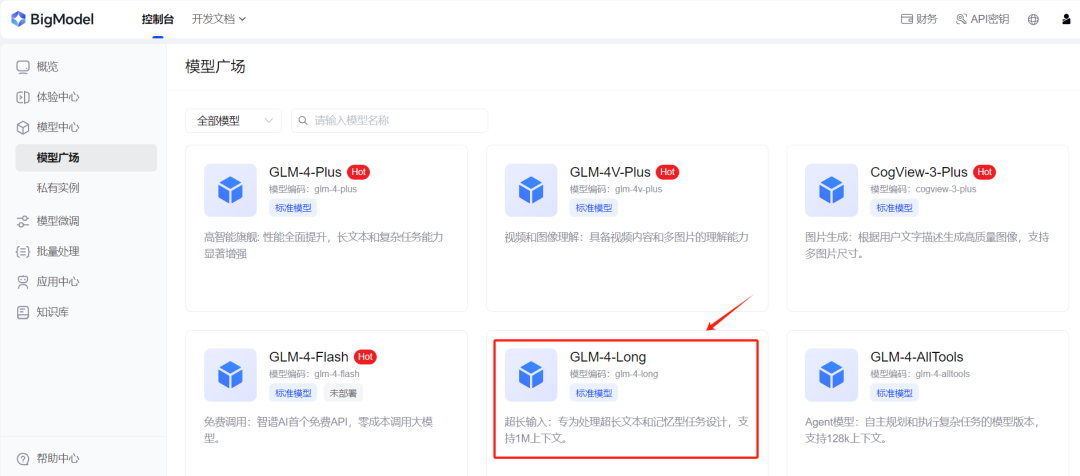Screen dimensions: 1080x476
Task: Open the GLM-4-Plus model title
Action: [x=306, y=172]
